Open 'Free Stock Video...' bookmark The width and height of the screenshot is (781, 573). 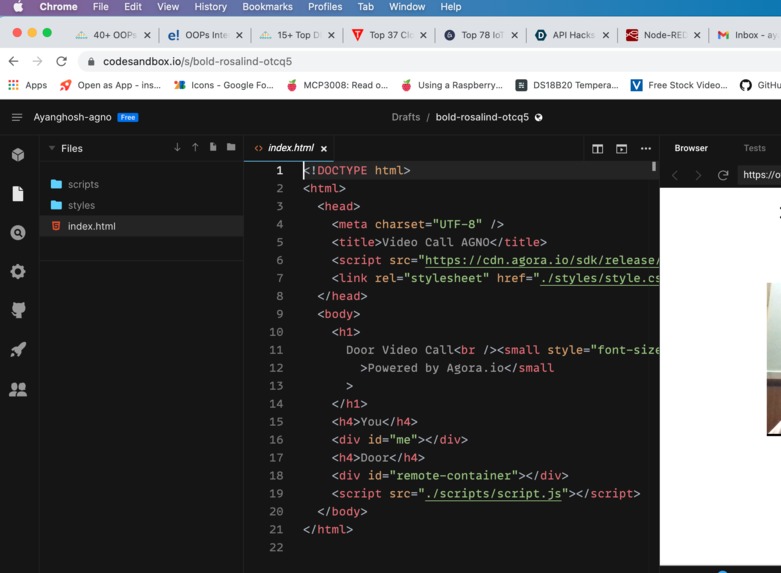pyautogui.click(x=679, y=85)
